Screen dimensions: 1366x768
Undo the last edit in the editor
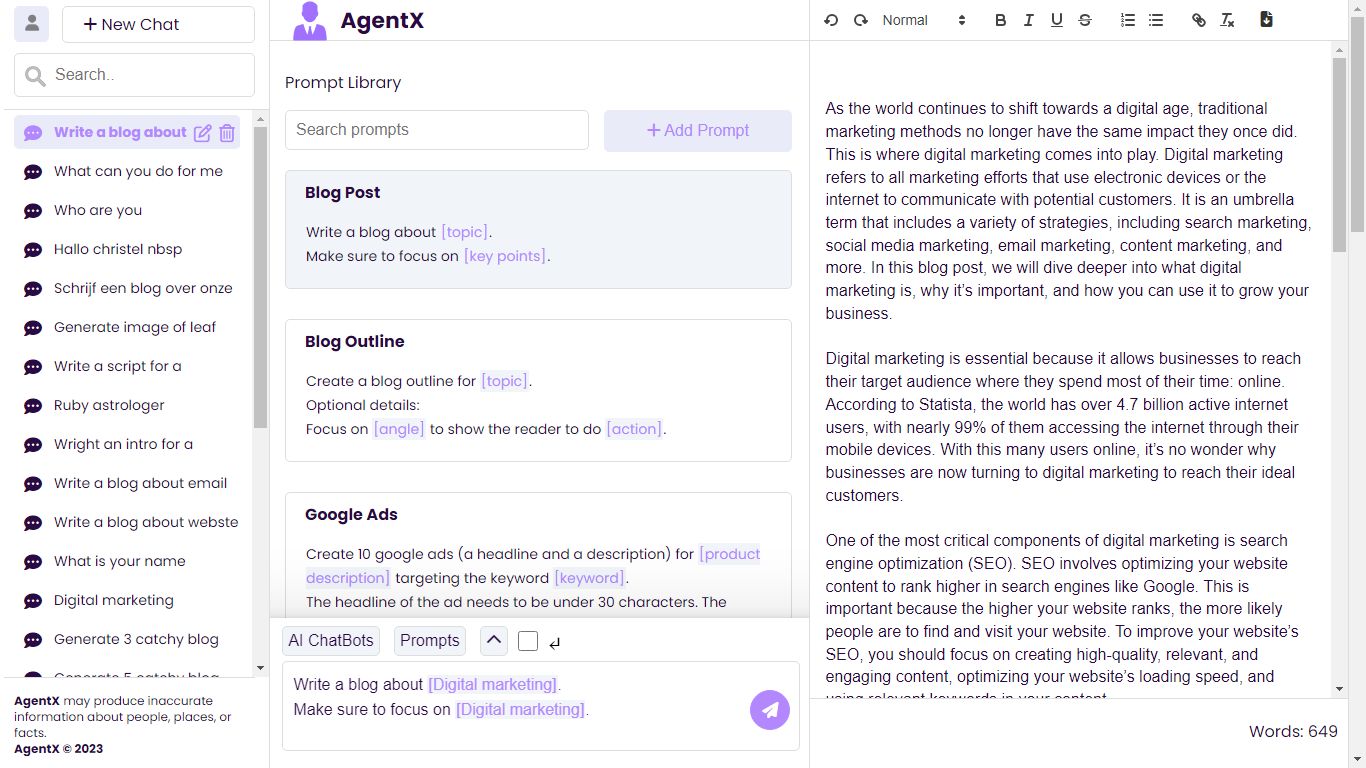[x=830, y=19]
